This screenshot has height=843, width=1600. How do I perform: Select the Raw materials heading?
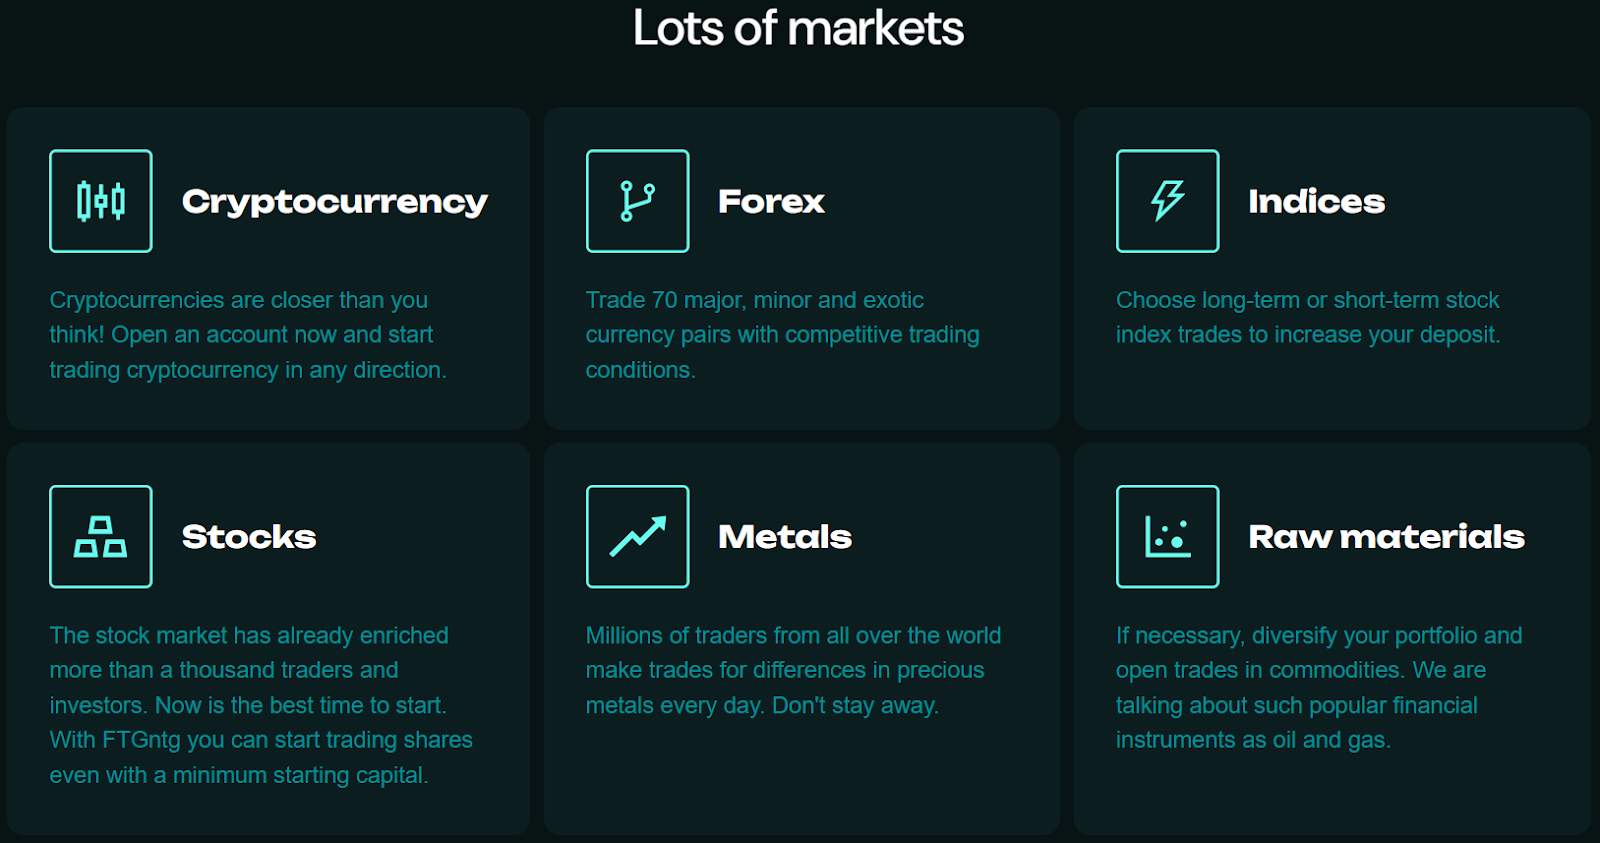point(1386,537)
